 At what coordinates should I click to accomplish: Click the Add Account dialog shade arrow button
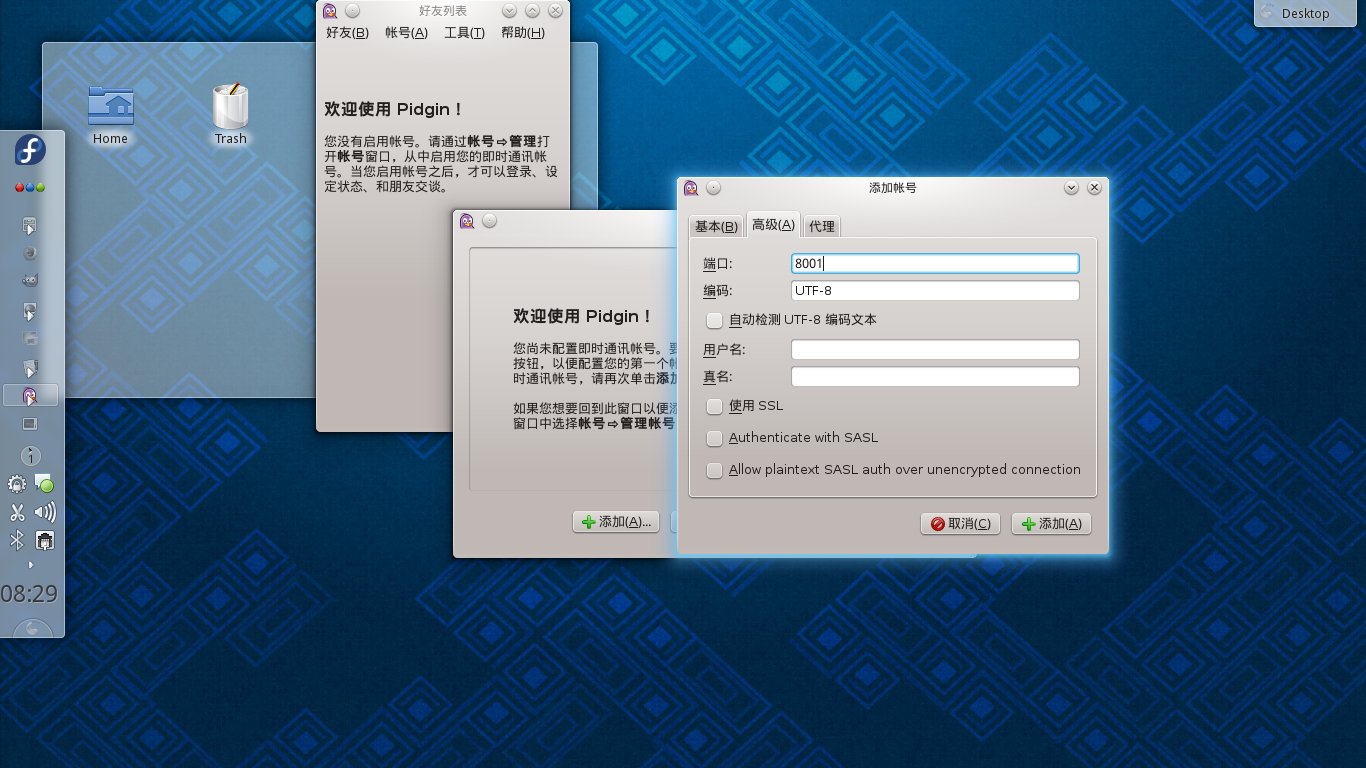1072,187
